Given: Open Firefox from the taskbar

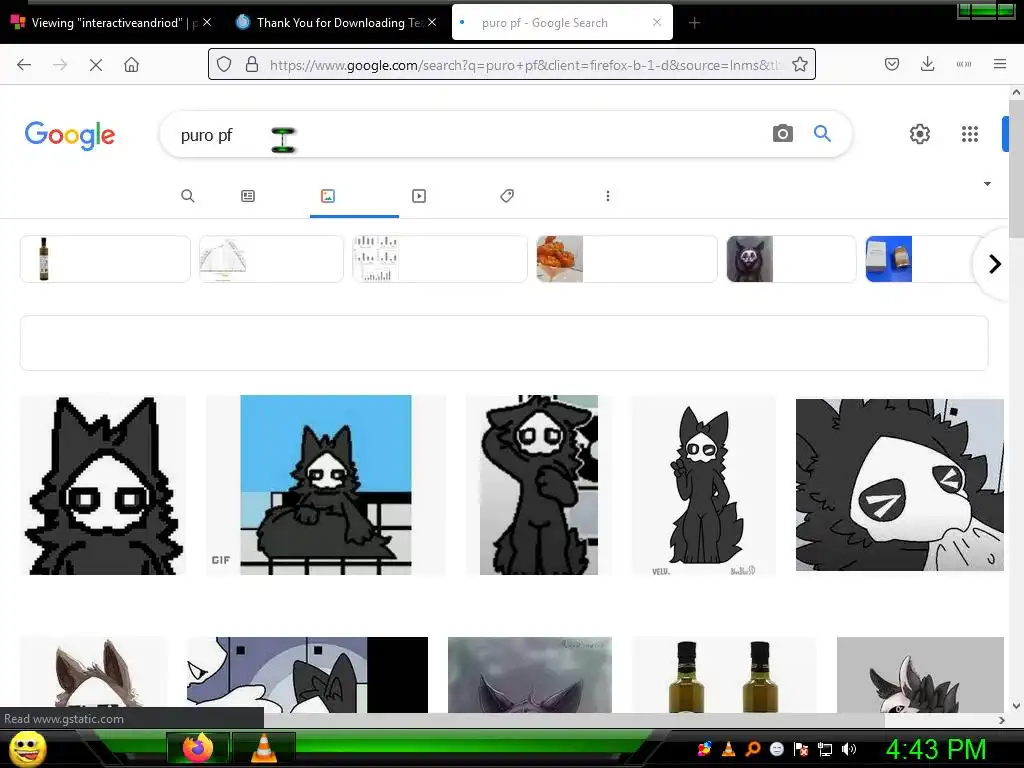Looking at the screenshot, I should point(198,748).
